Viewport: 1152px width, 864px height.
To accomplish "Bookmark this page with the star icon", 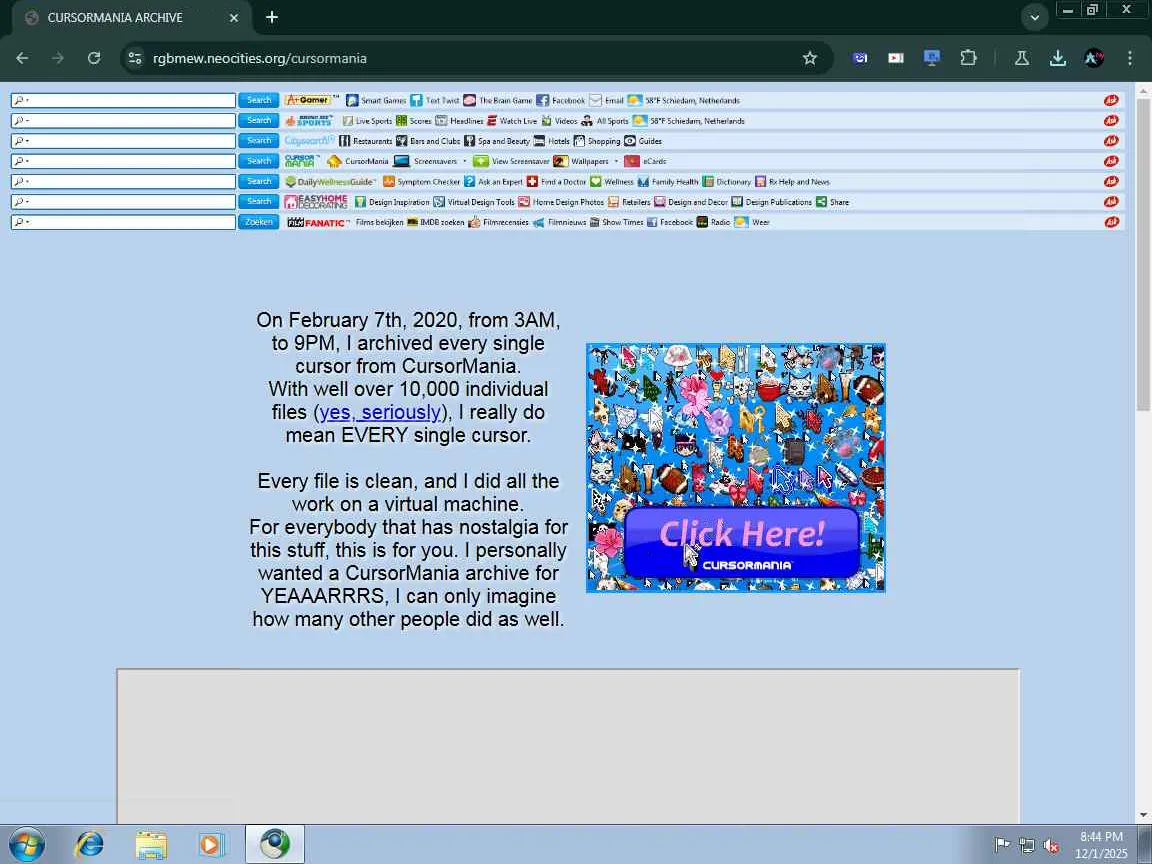I will pos(810,58).
